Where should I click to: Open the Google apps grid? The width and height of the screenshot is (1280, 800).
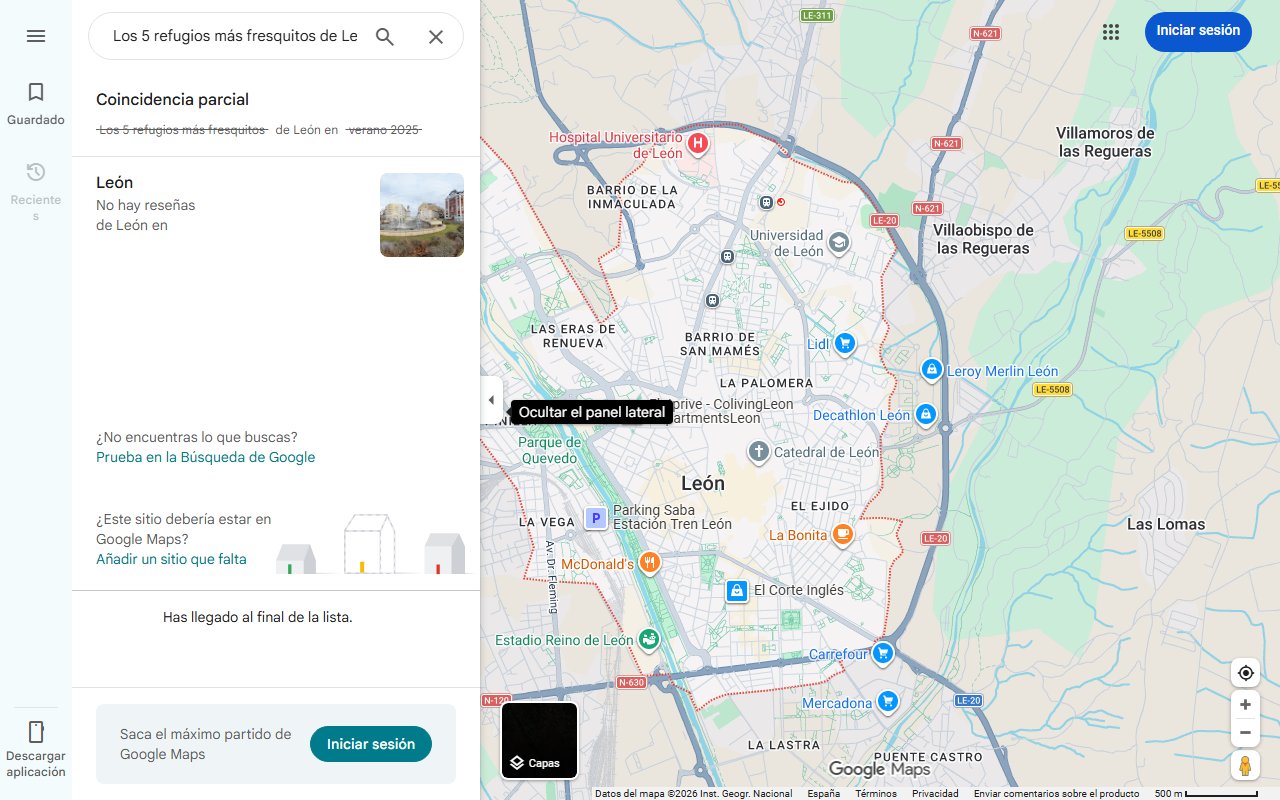(x=1110, y=31)
